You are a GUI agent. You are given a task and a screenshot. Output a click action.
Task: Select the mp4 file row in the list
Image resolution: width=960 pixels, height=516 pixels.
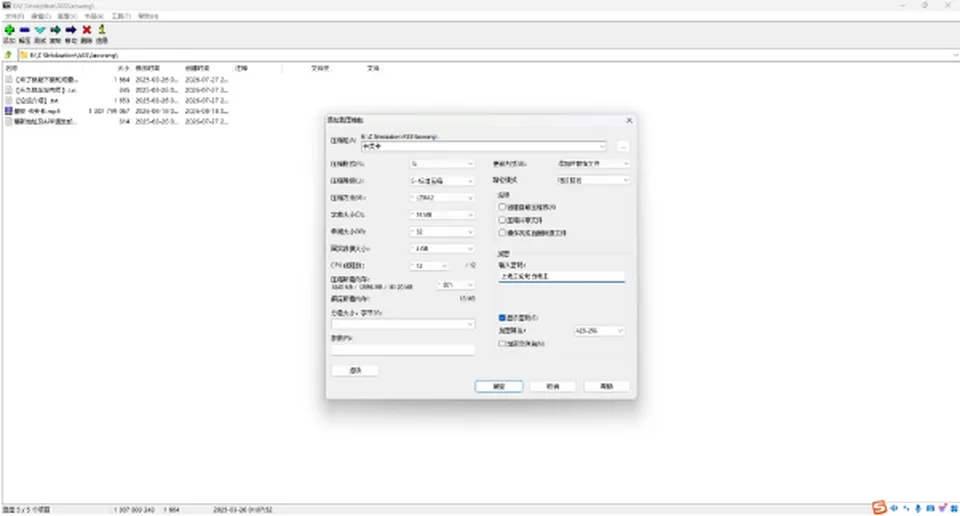(x=116, y=111)
